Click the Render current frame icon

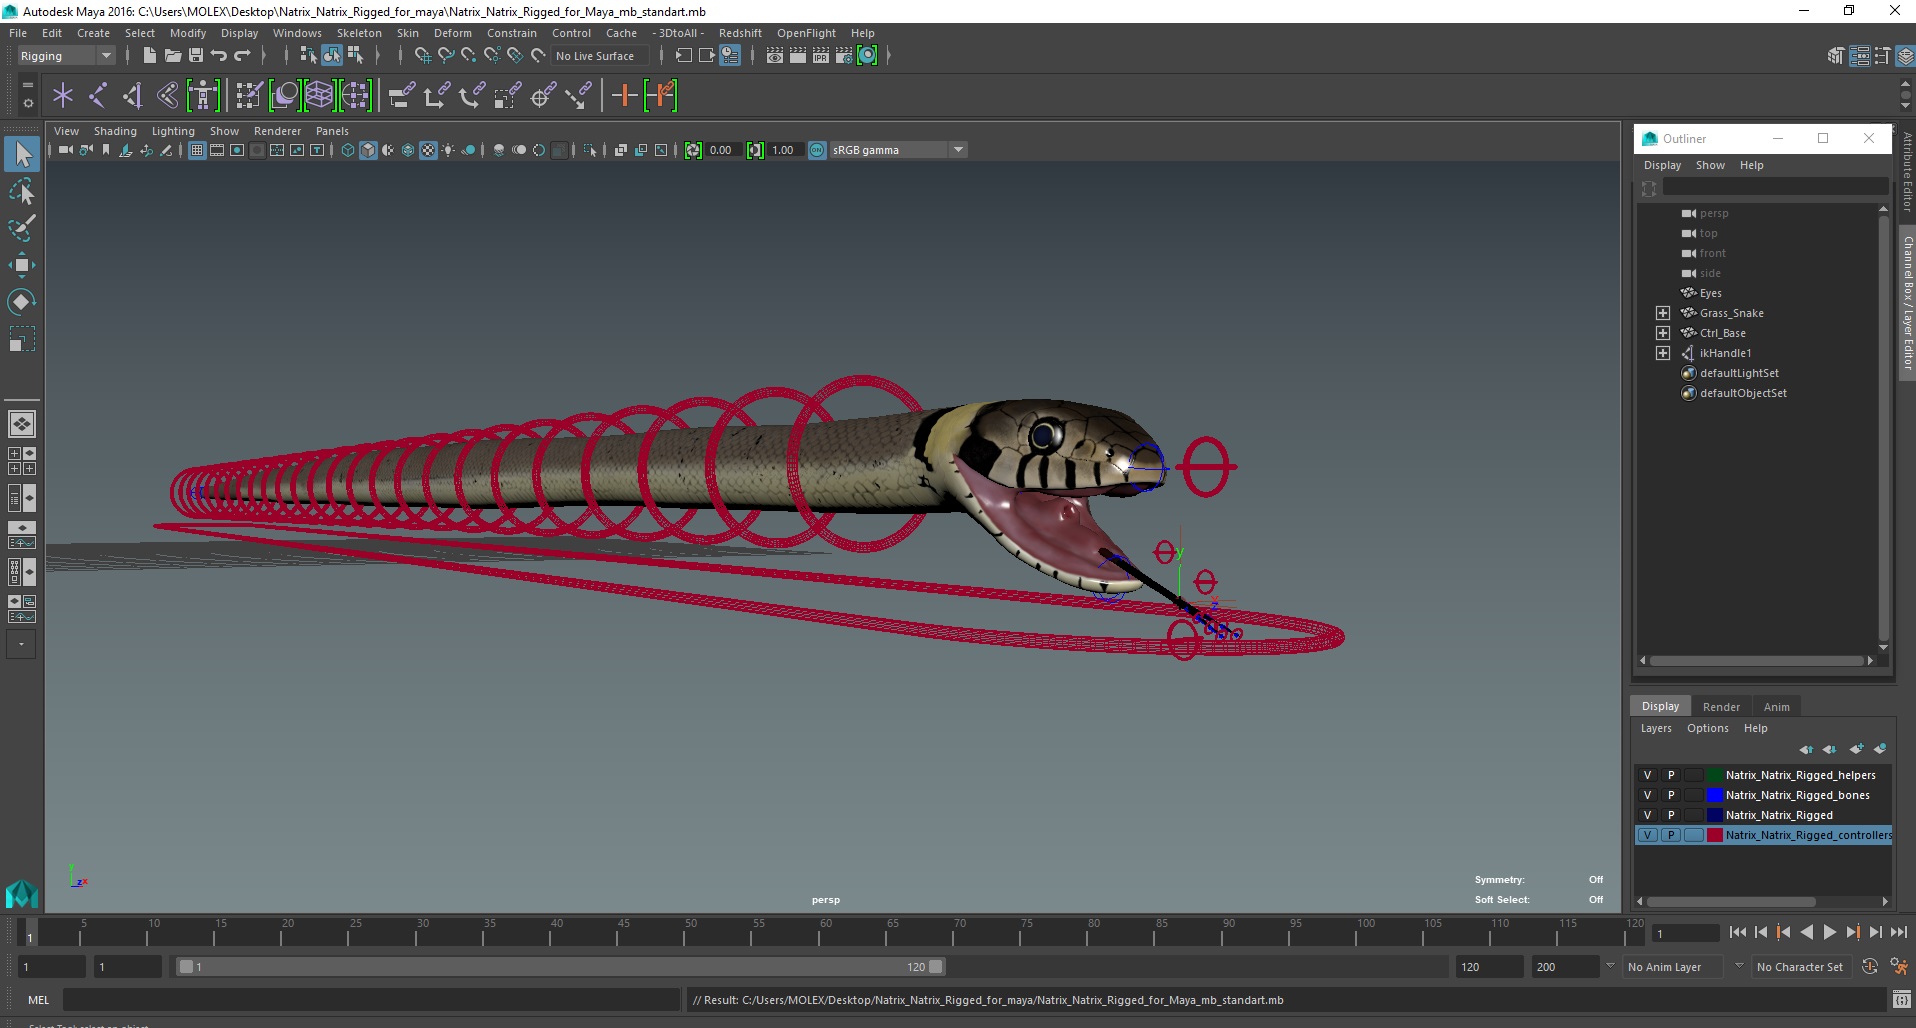tap(798, 56)
